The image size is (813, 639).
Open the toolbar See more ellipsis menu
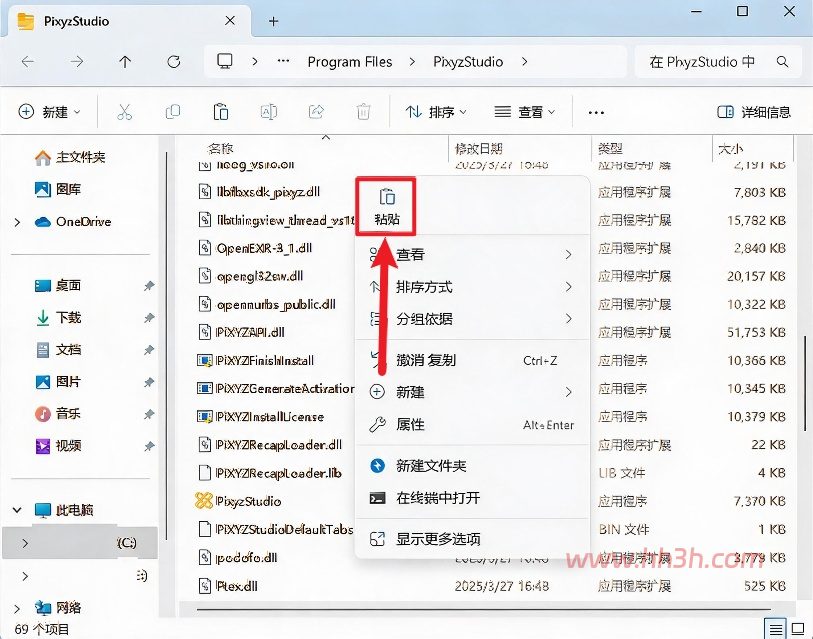click(x=596, y=113)
